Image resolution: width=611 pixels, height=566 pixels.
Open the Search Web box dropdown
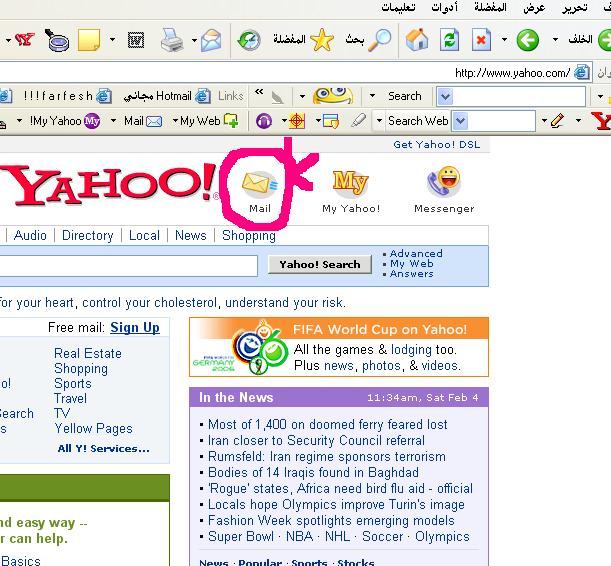pos(461,121)
